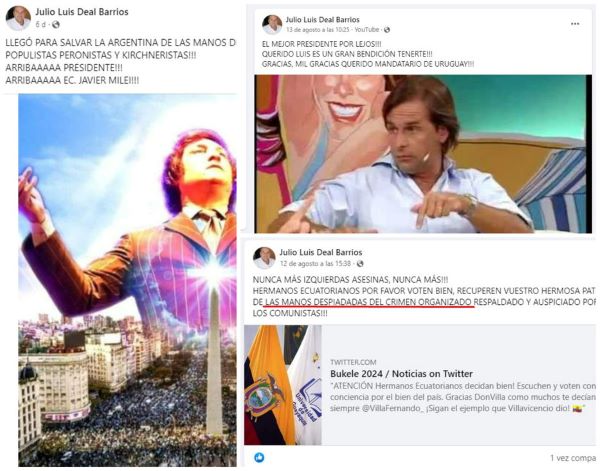Screen dimensions: 600x471
Task: Click the YouTube source label
Action: point(367,30)
